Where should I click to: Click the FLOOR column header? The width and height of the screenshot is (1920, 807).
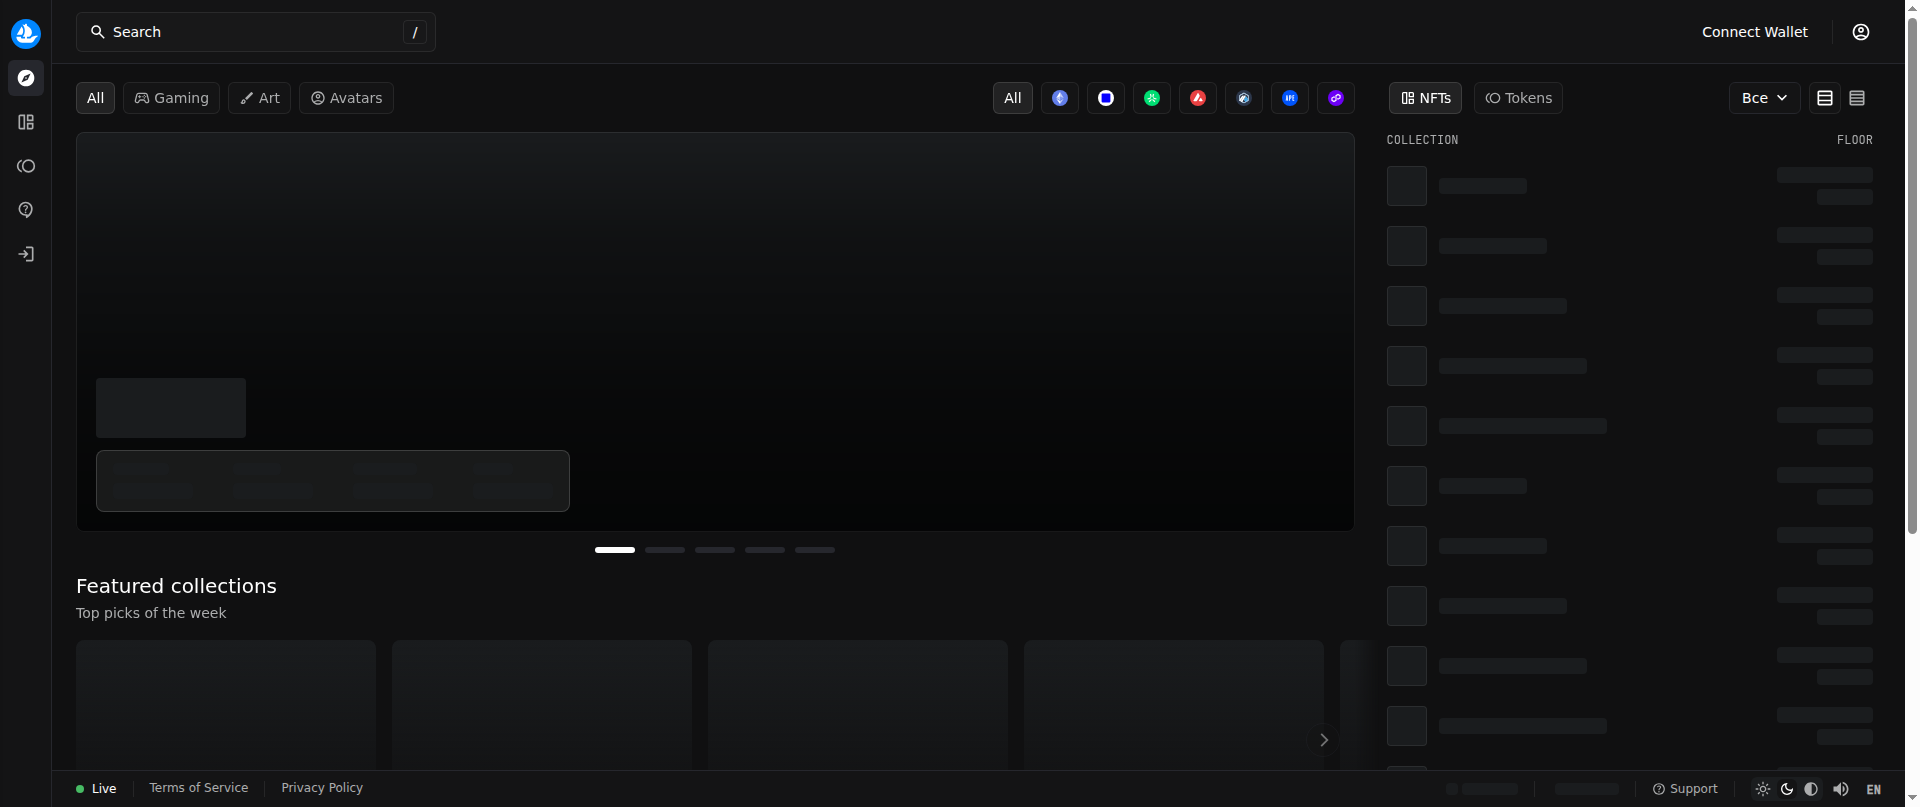pyautogui.click(x=1855, y=140)
